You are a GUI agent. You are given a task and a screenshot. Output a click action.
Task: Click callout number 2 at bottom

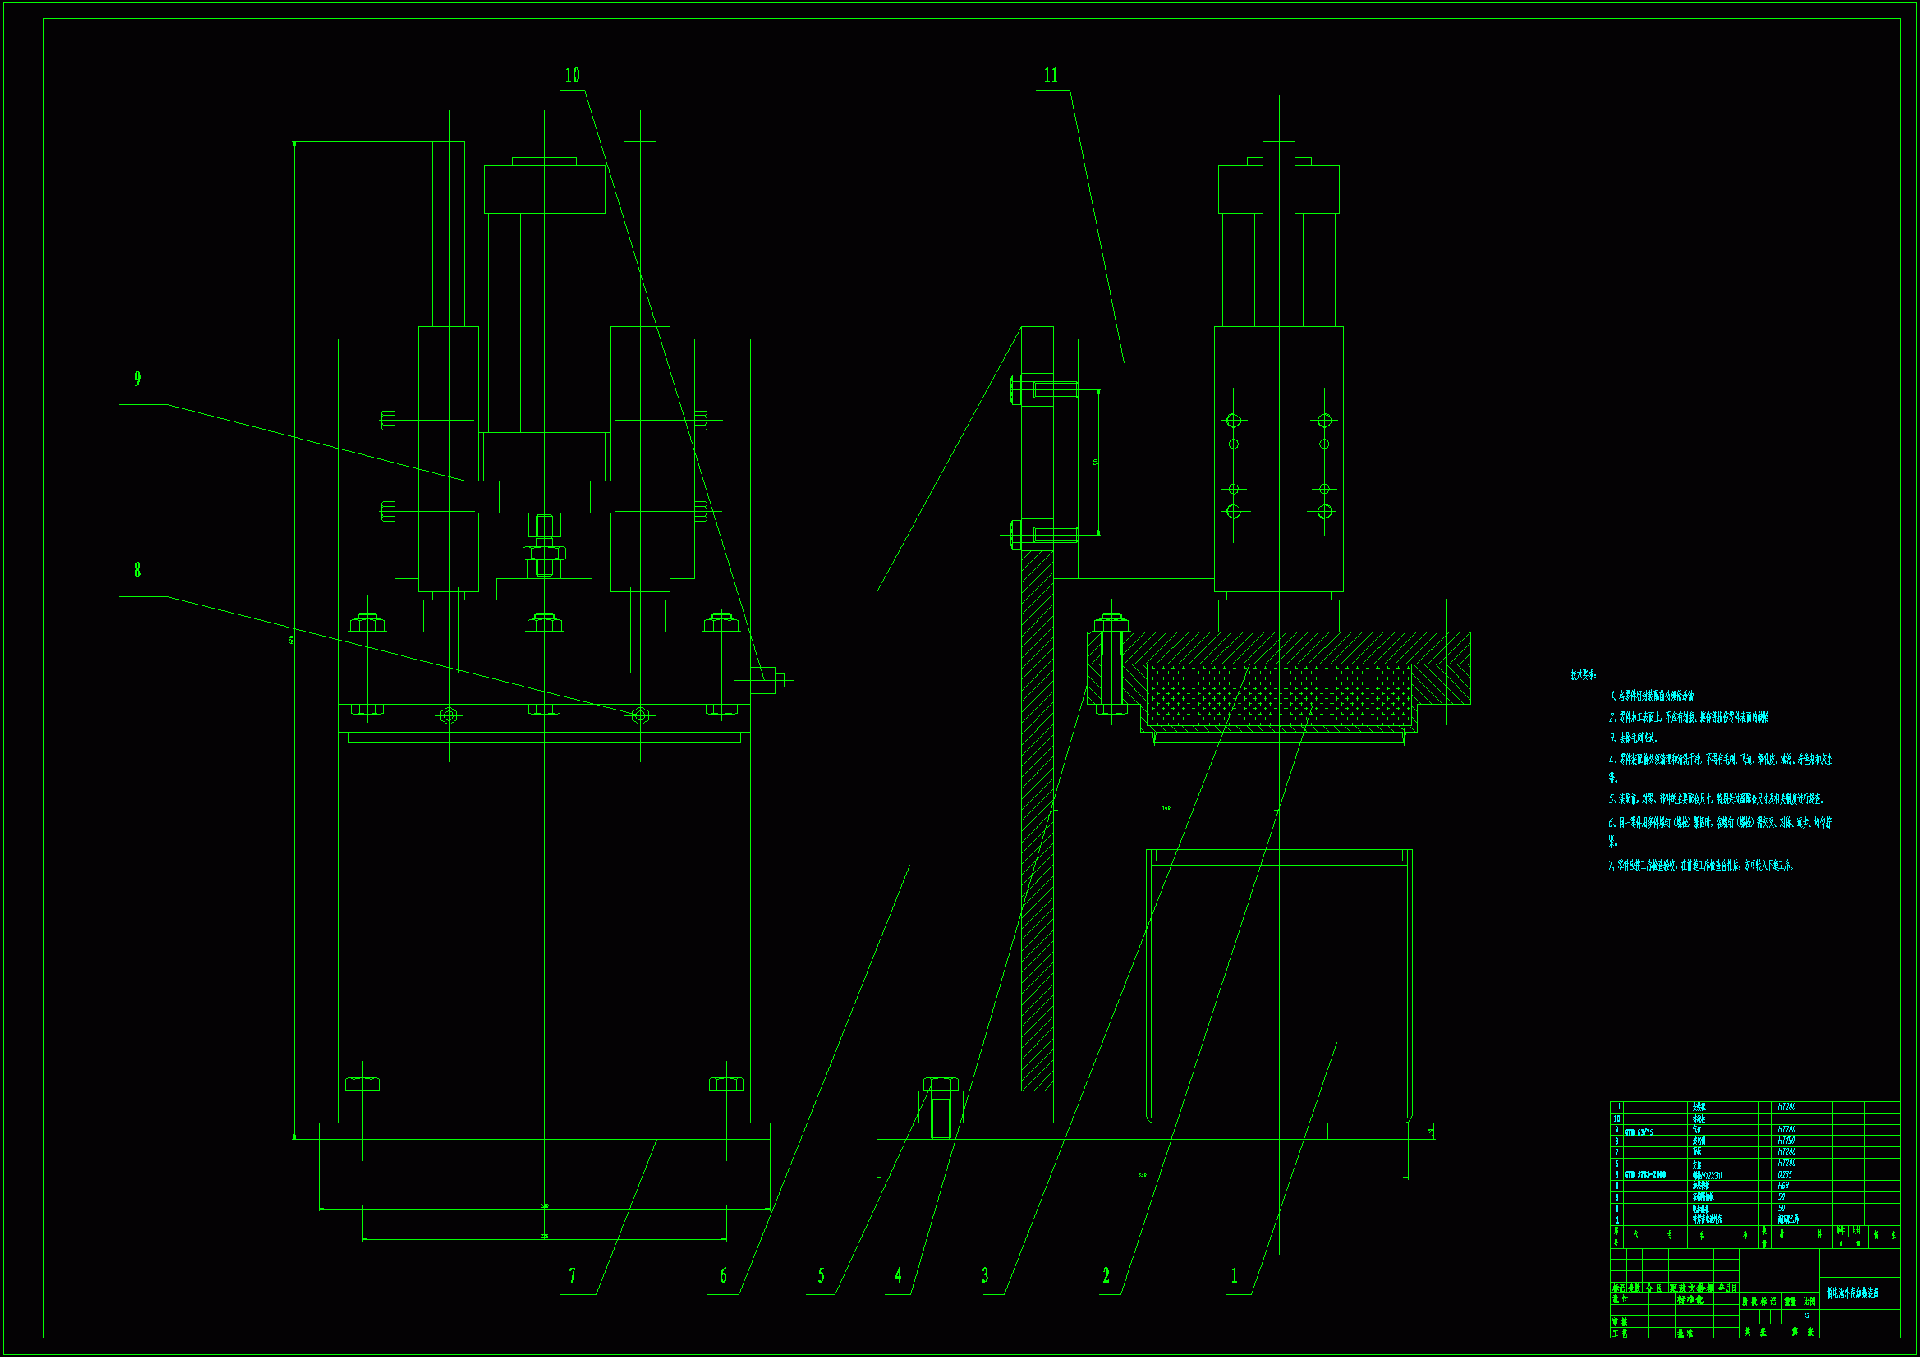click(x=1106, y=1276)
